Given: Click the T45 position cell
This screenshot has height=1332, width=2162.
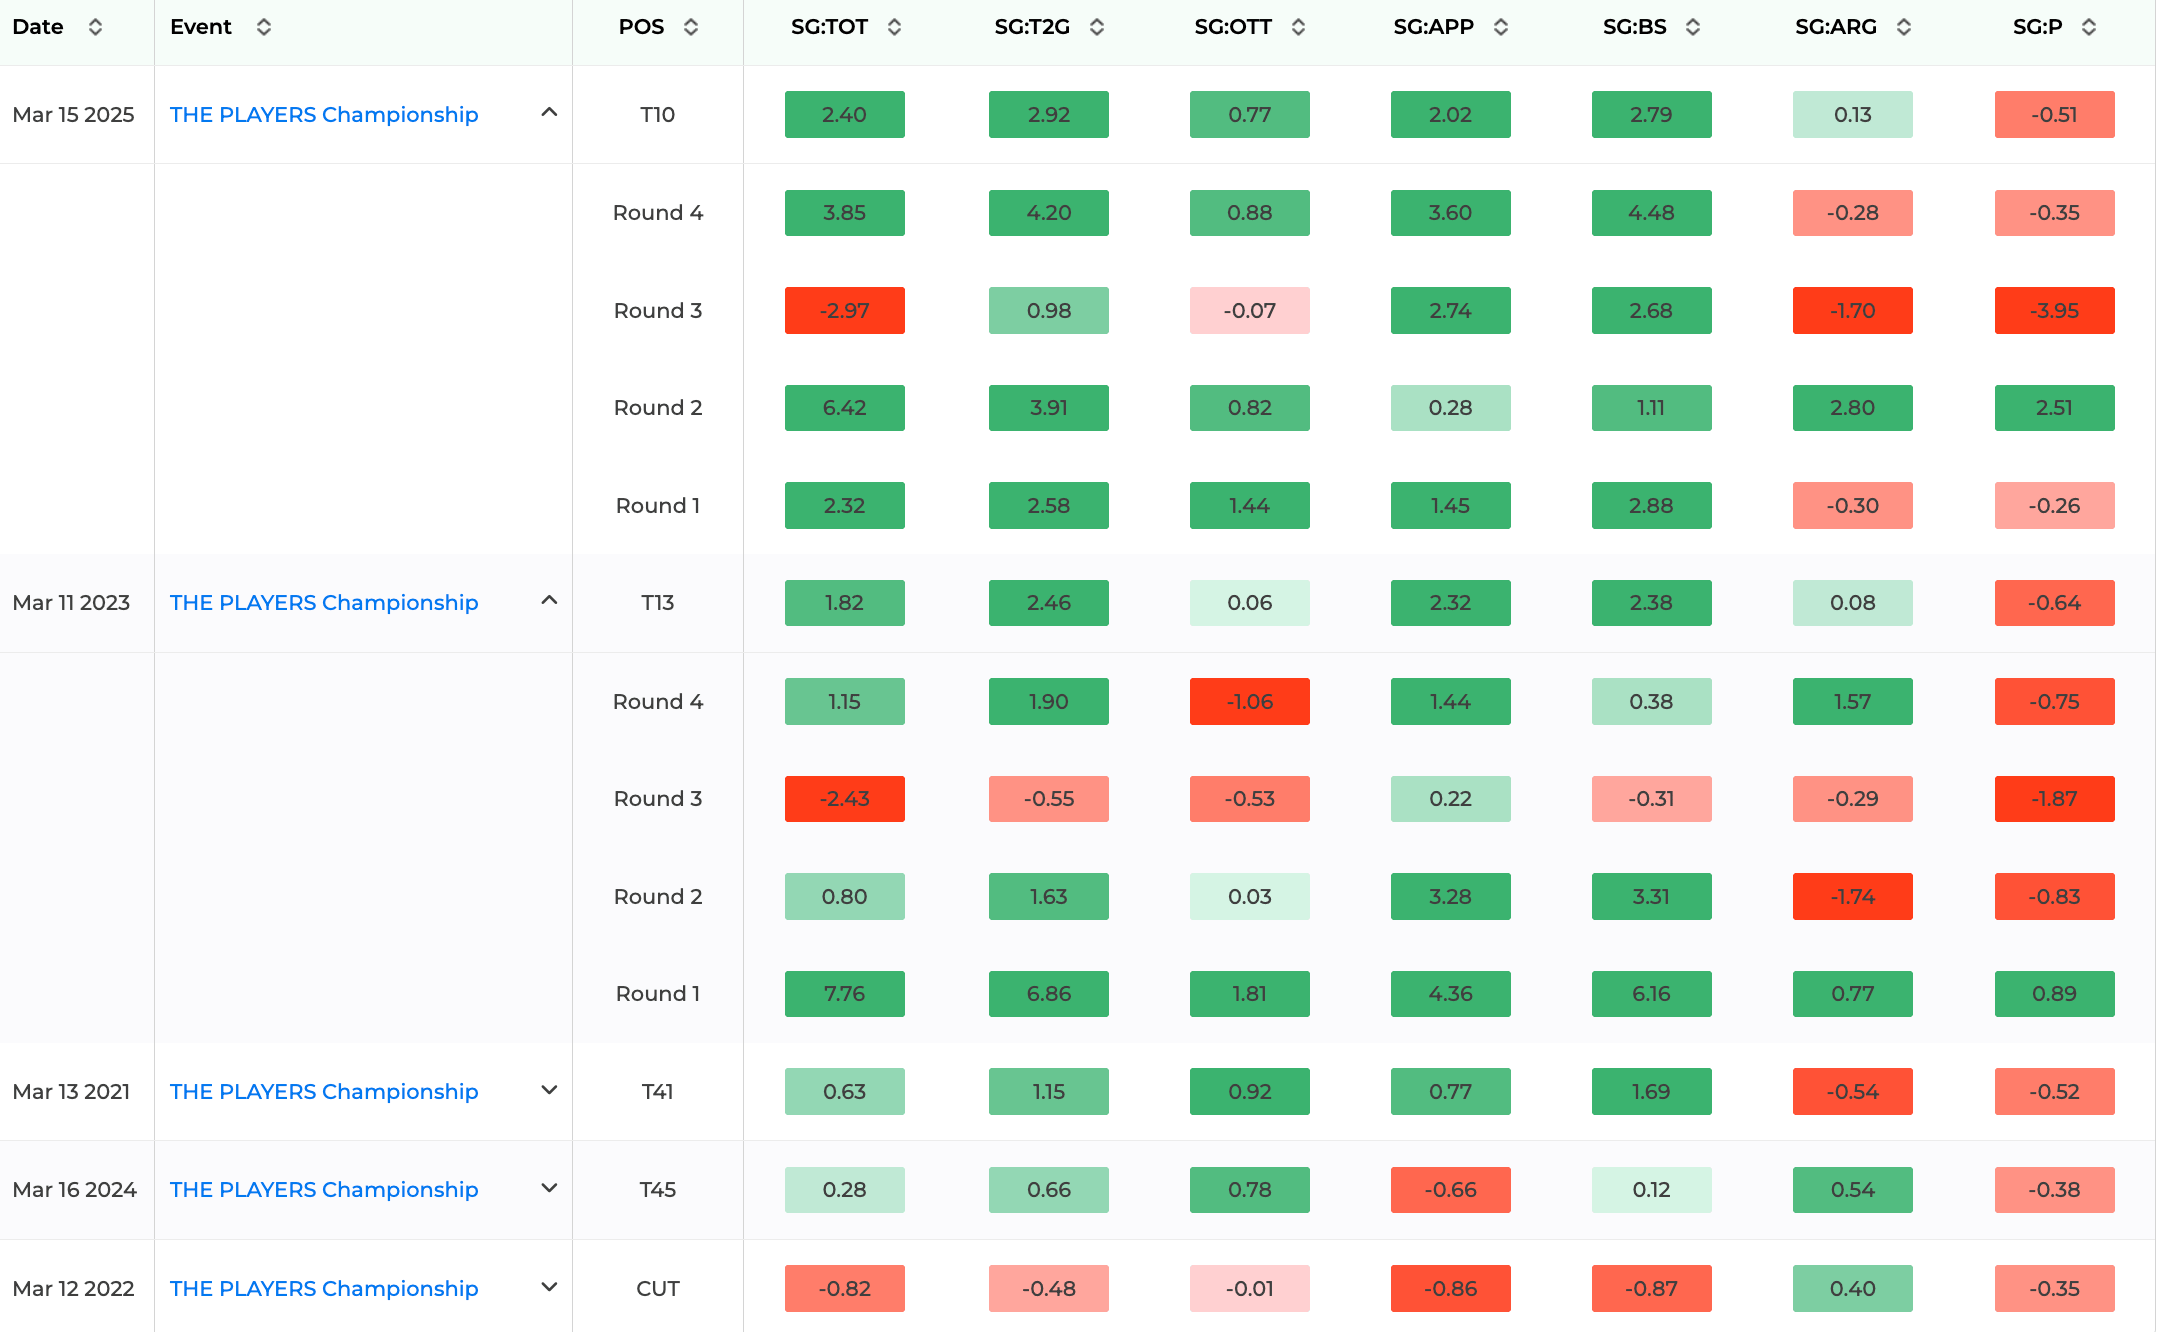Looking at the screenshot, I should point(658,1189).
